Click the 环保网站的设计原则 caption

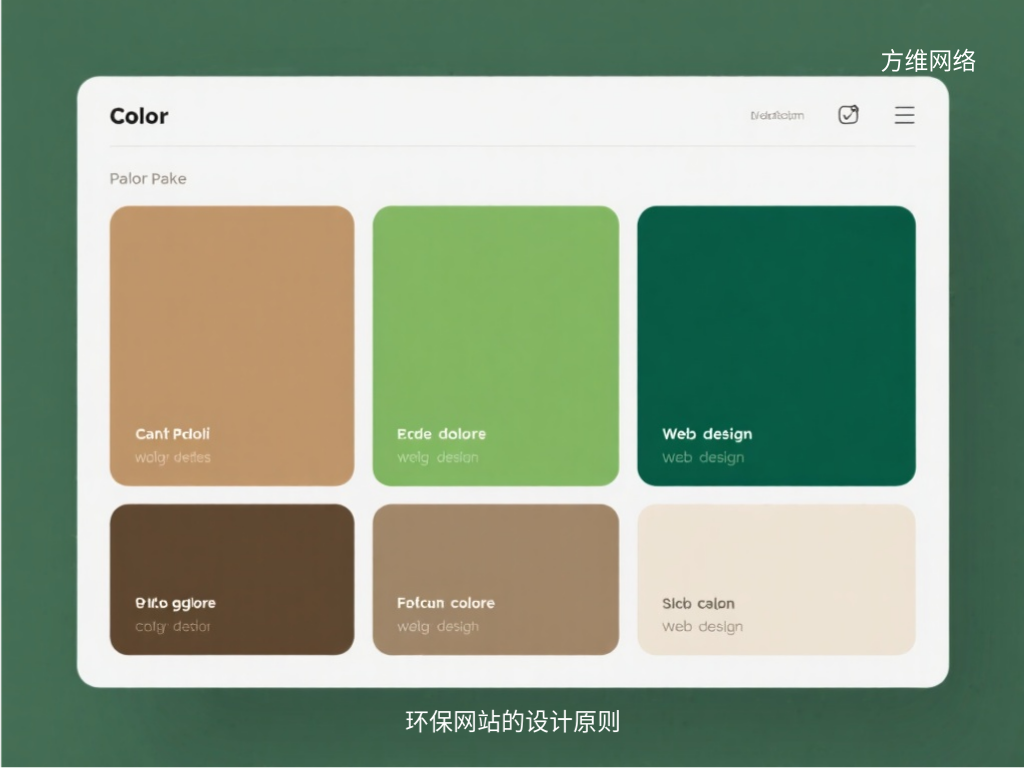pyautogui.click(x=512, y=721)
